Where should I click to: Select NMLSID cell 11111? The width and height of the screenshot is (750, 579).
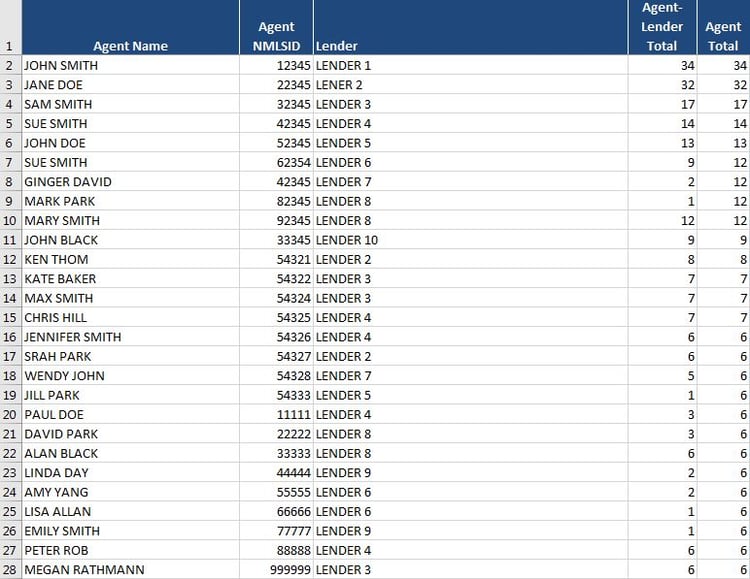pyautogui.click(x=276, y=414)
